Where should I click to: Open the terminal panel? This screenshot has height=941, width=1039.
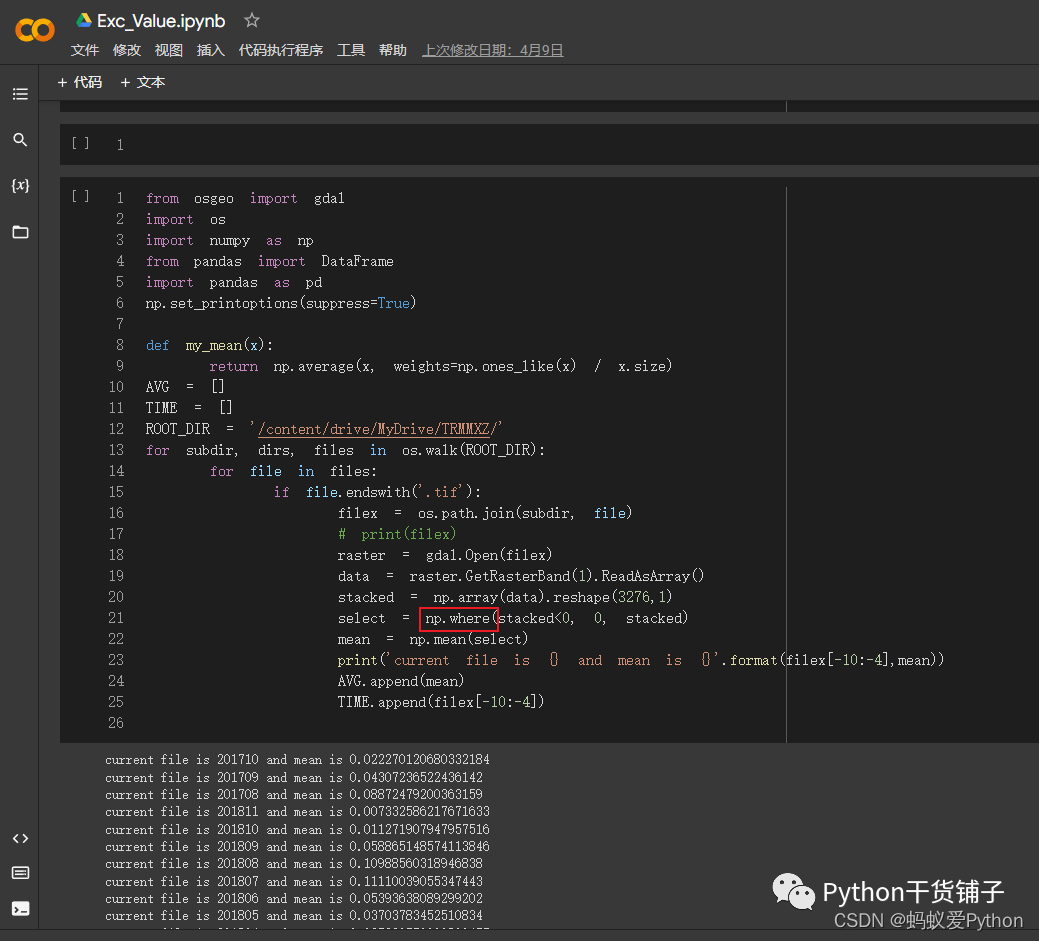20,909
